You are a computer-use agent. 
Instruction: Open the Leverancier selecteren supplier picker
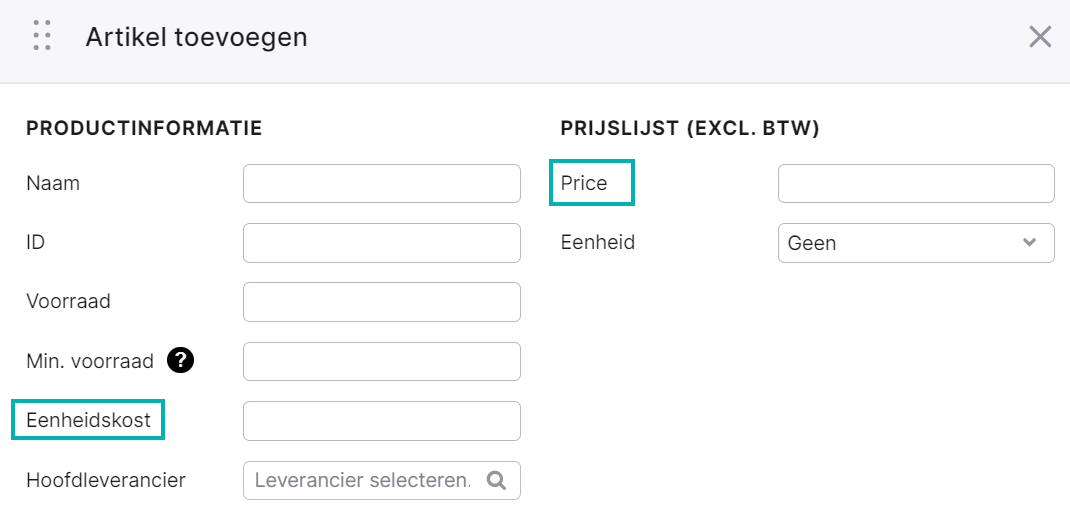[381, 481]
